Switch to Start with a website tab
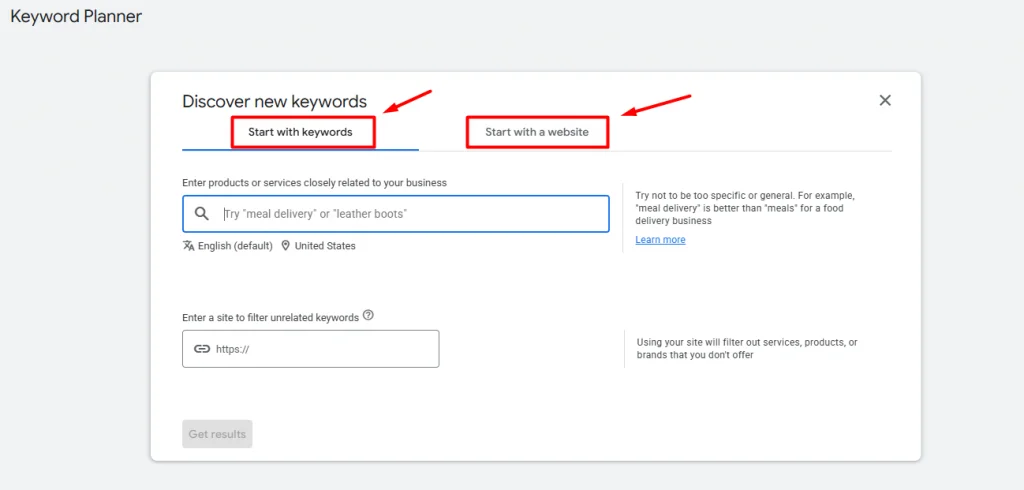1024x490 pixels. click(x=537, y=132)
